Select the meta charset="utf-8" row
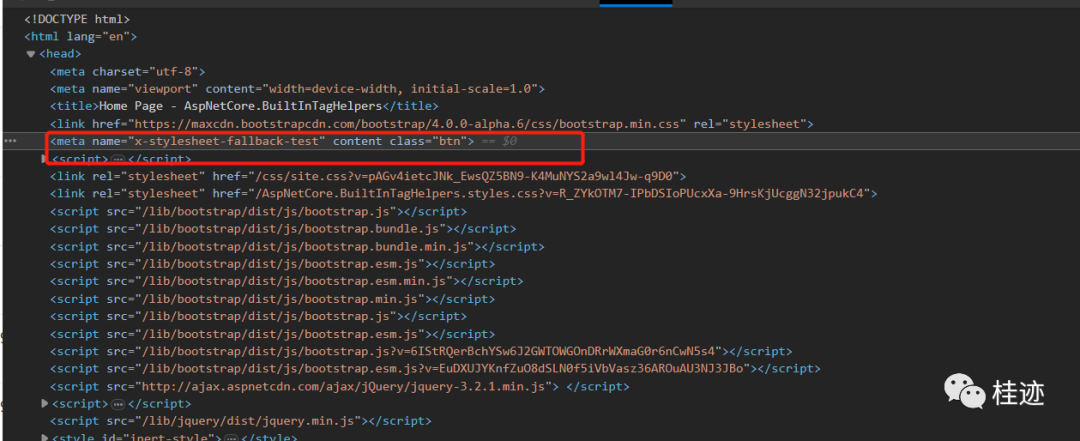The height and width of the screenshot is (441, 1080). click(x=127, y=72)
